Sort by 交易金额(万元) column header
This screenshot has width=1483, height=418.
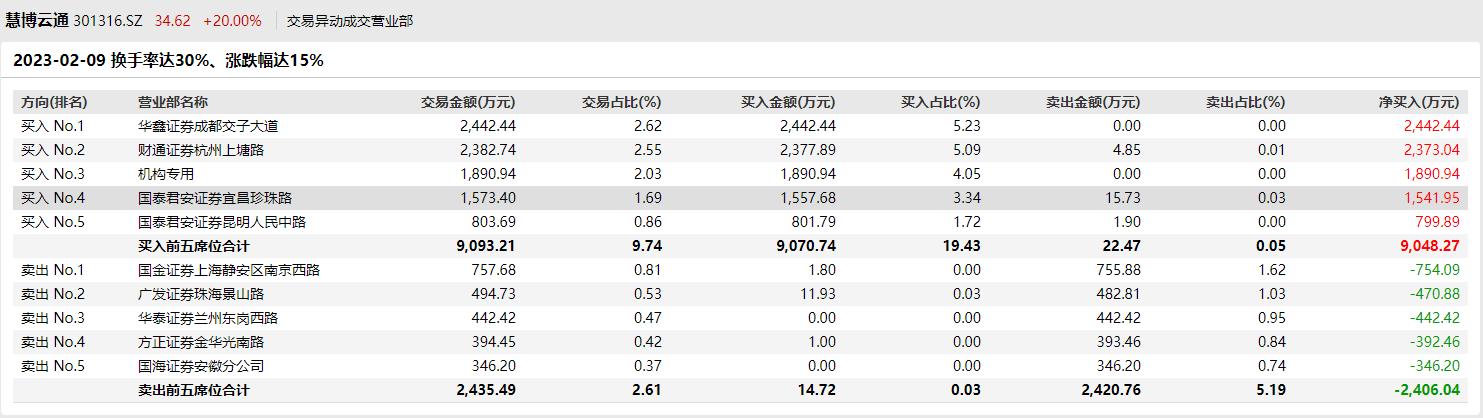(x=468, y=102)
